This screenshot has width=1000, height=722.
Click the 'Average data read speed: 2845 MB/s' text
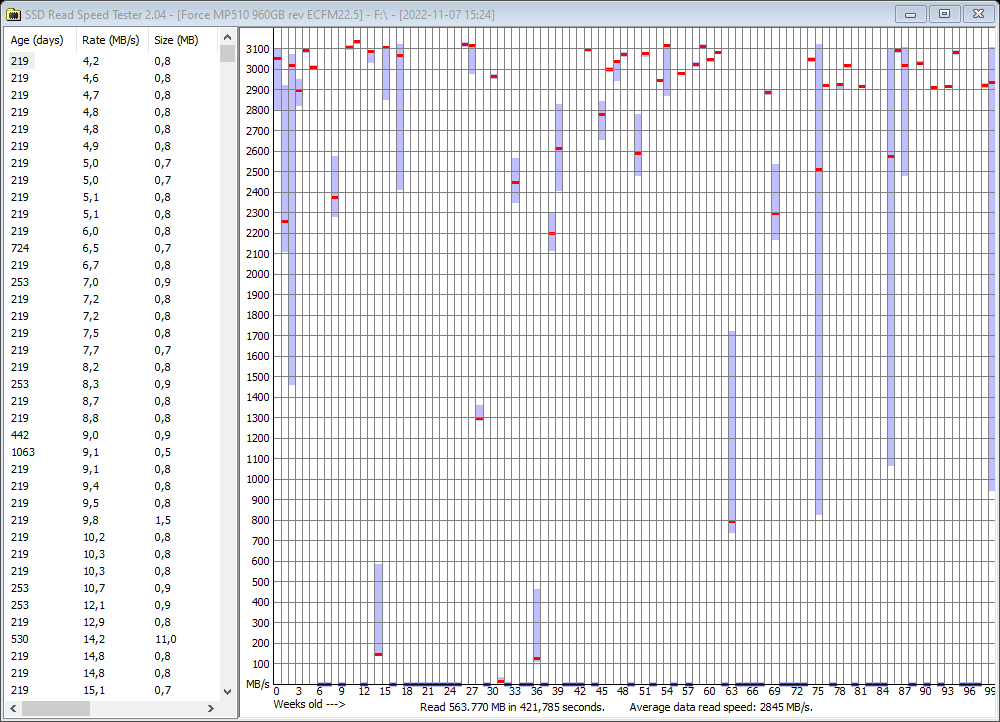[x=723, y=705]
